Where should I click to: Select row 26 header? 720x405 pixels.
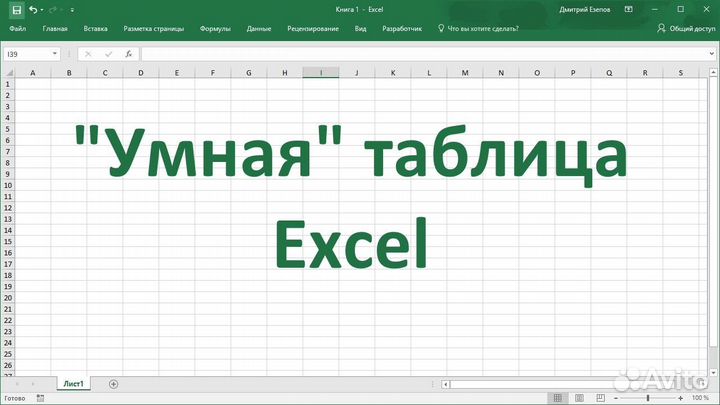[x=8, y=366]
